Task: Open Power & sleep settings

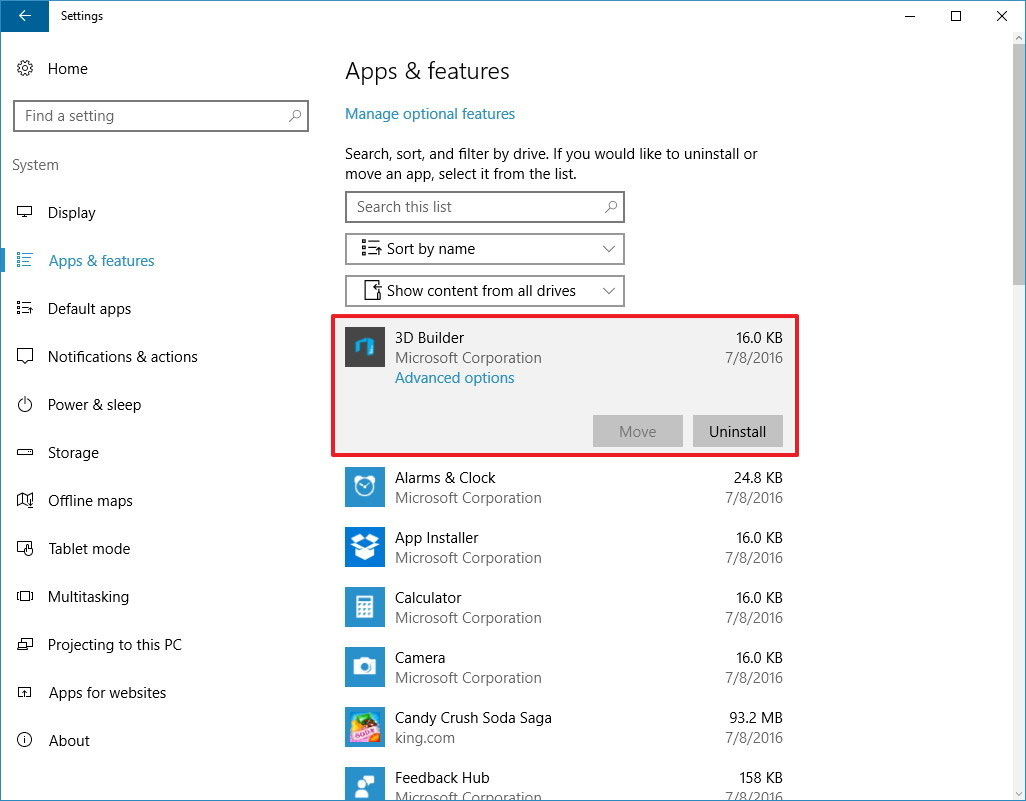Action: [x=94, y=405]
